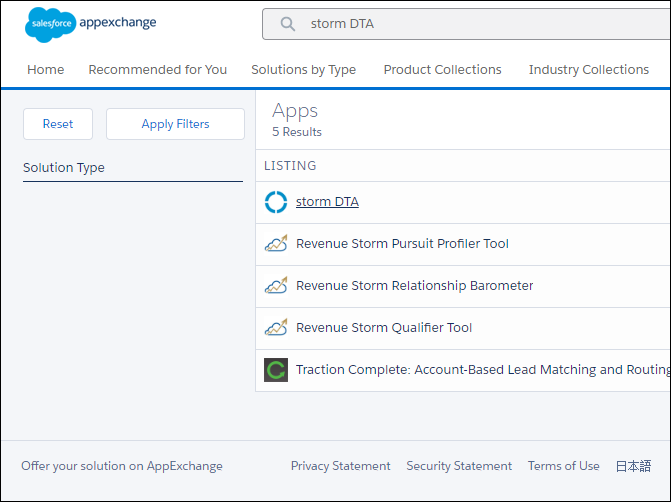Screen dimensions: 671x502
Task: Open Revenue Storm Pursuit Profiler Tool listing
Action: (402, 244)
